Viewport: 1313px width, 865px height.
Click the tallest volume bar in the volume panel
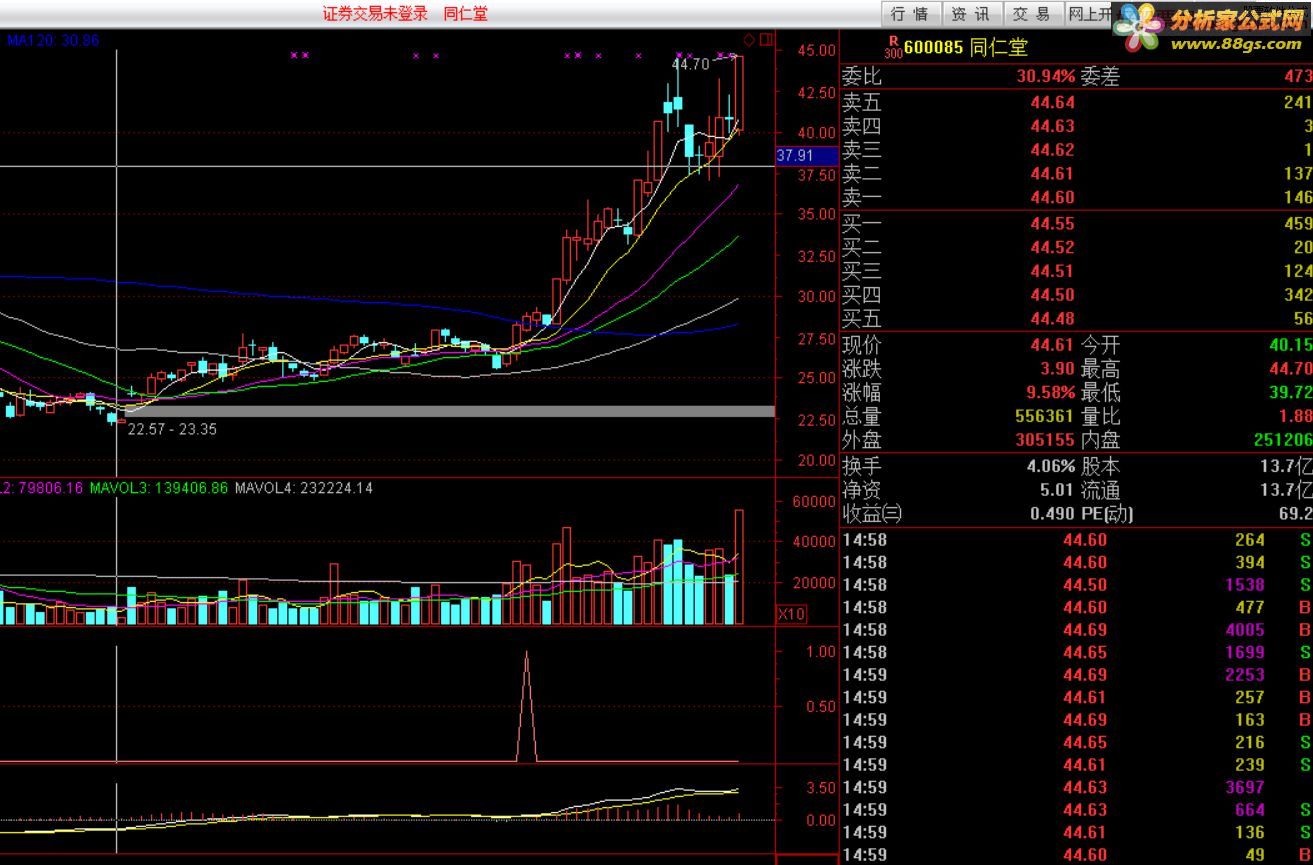739,567
